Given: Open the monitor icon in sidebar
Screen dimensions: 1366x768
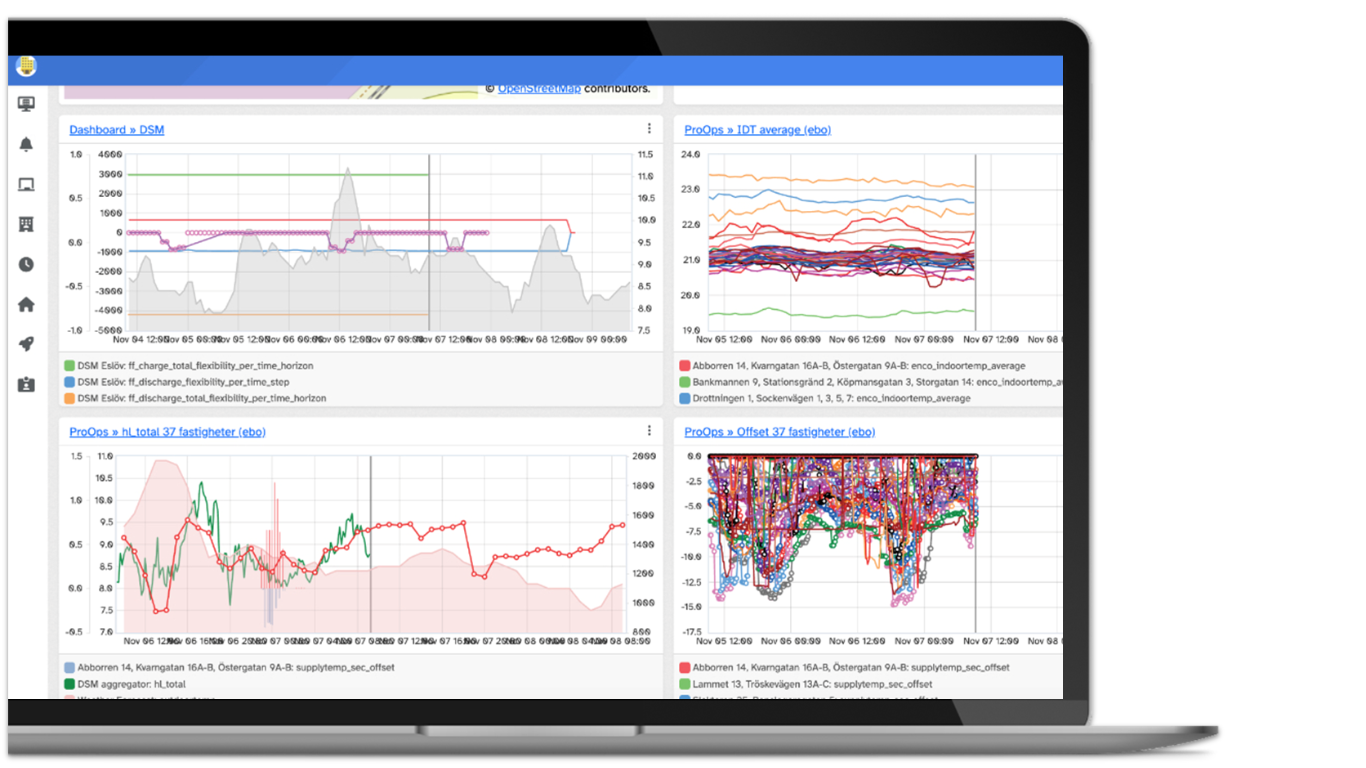Looking at the screenshot, I should [x=26, y=104].
